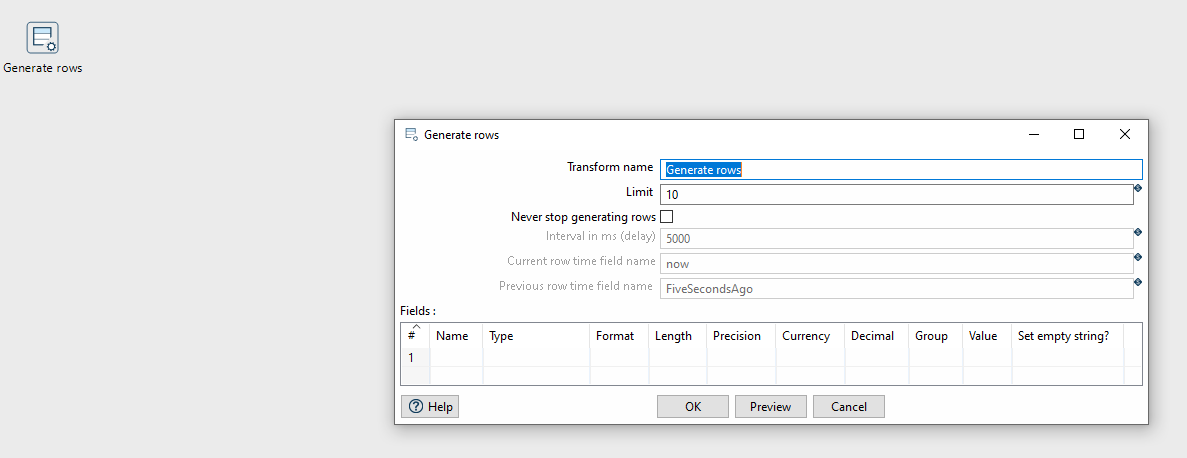Screen dimensions: 1187x458
Task: Click the Transform name text field
Action: (901, 170)
